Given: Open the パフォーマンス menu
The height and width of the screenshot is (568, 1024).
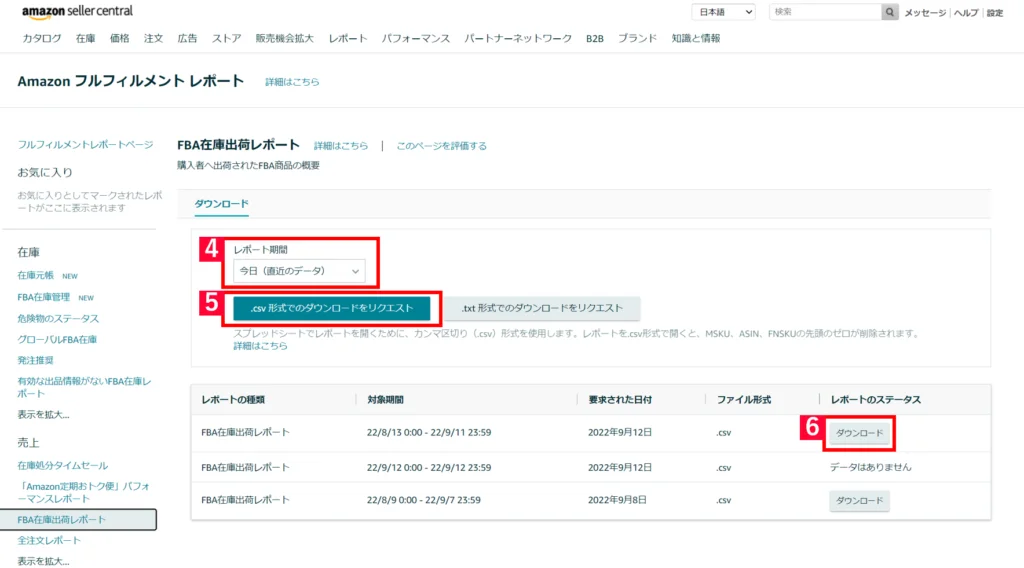Looking at the screenshot, I should pos(416,39).
